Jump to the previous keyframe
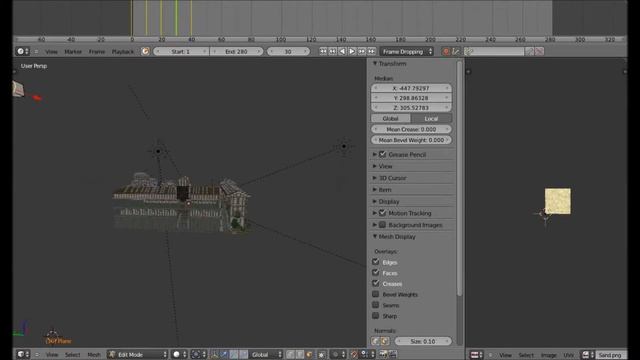This screenshot has width=640, height=360. (x=333, y=51)
